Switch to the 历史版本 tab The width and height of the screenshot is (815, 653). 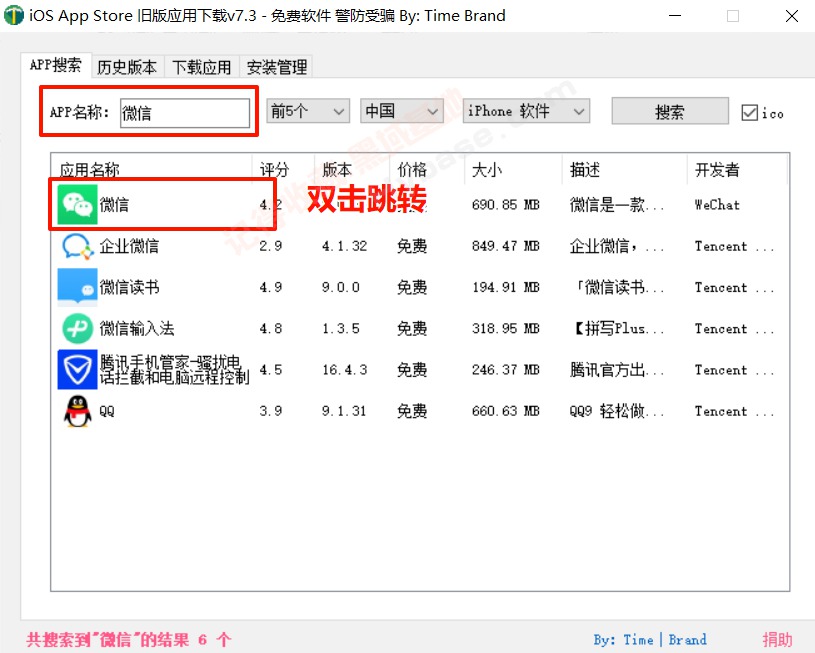pyautogui.click(x=126, y=66)
